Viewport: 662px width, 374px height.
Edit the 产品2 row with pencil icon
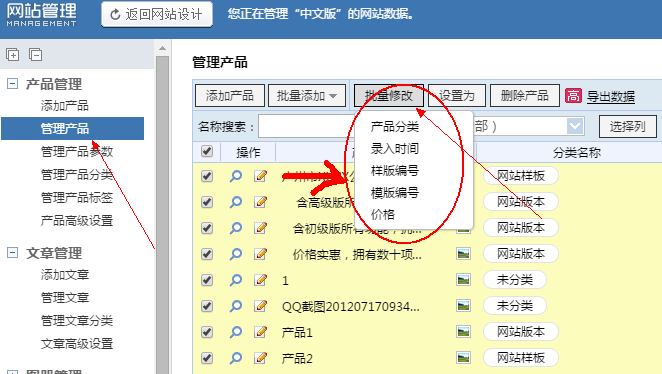261,358
